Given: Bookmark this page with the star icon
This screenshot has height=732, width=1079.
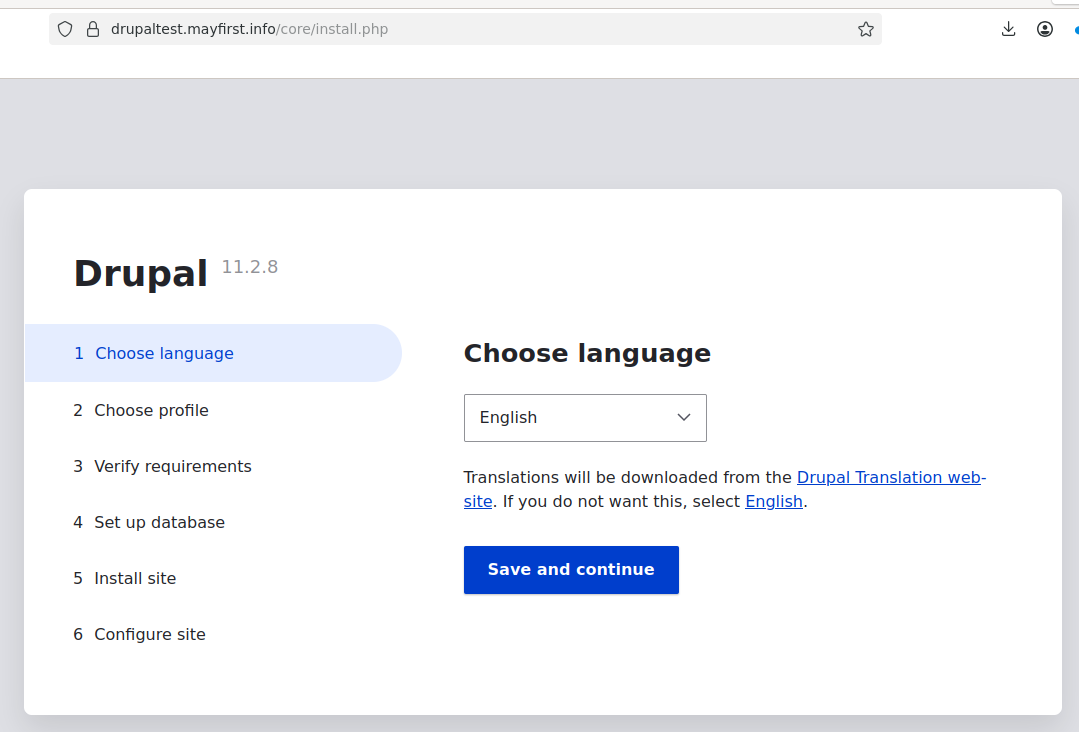Looking at the screenshot, I should [x=866, y=29].
